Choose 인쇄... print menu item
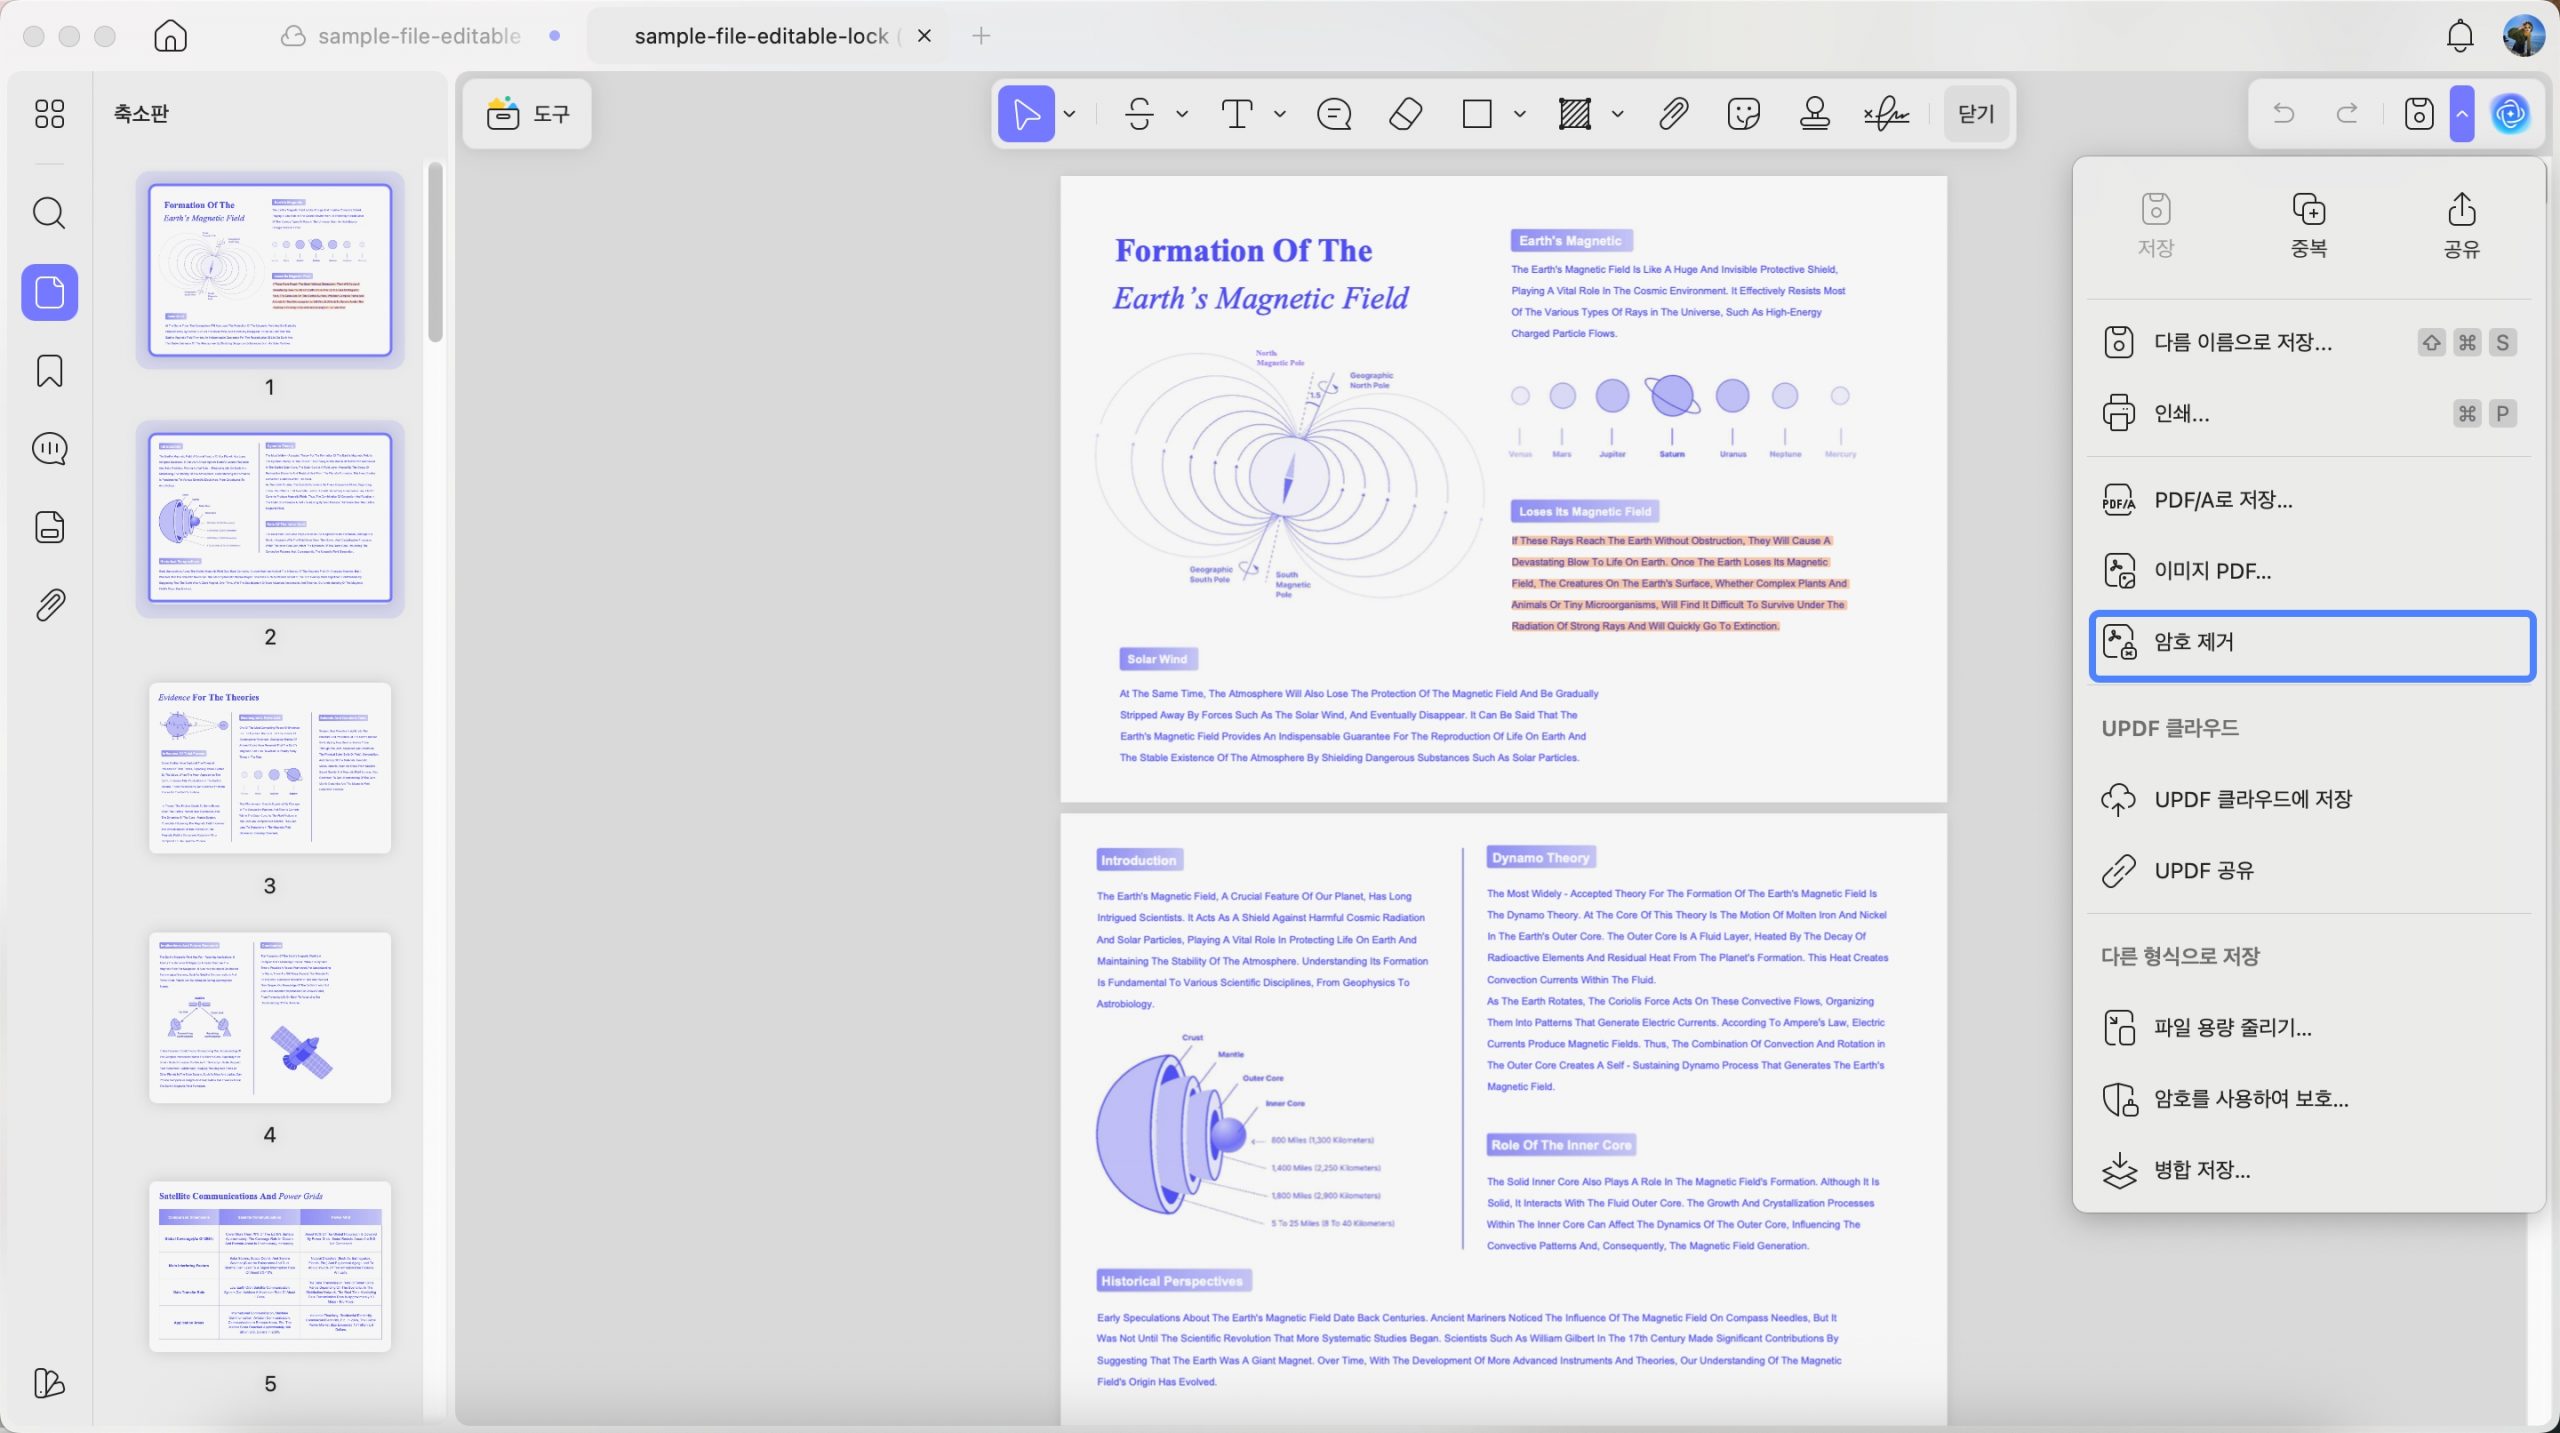Viewport: 2560px width, 1433px height. [2310, 413]
